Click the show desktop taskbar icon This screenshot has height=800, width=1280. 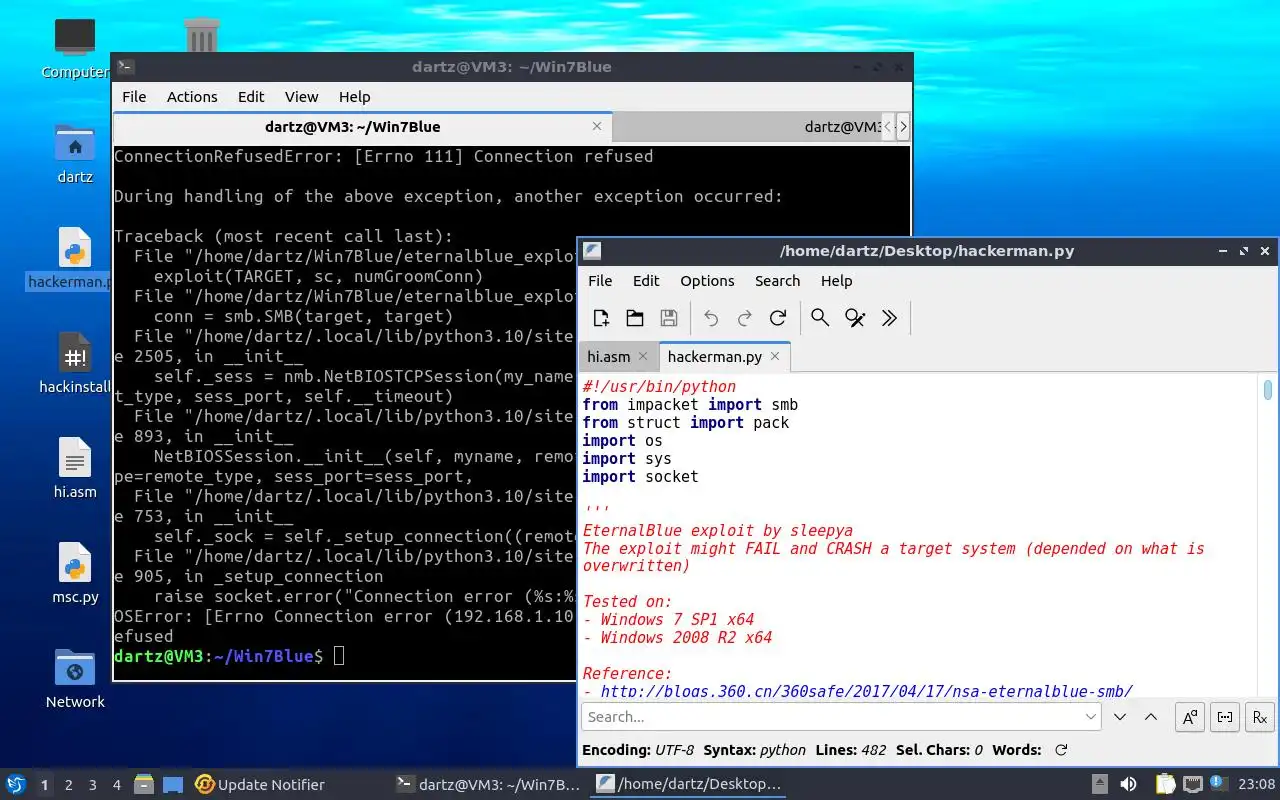[x=173, y=784]
